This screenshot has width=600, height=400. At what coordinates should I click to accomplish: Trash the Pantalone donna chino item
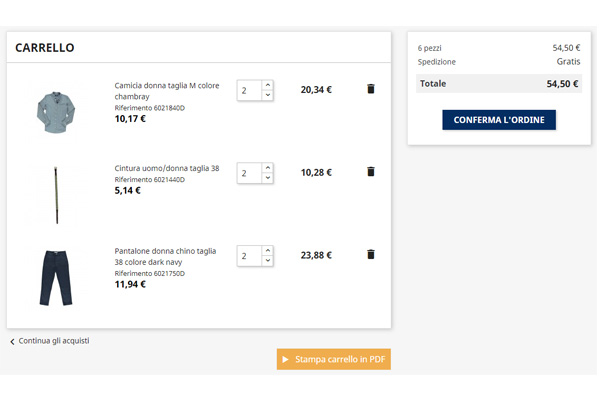(371, 255)
